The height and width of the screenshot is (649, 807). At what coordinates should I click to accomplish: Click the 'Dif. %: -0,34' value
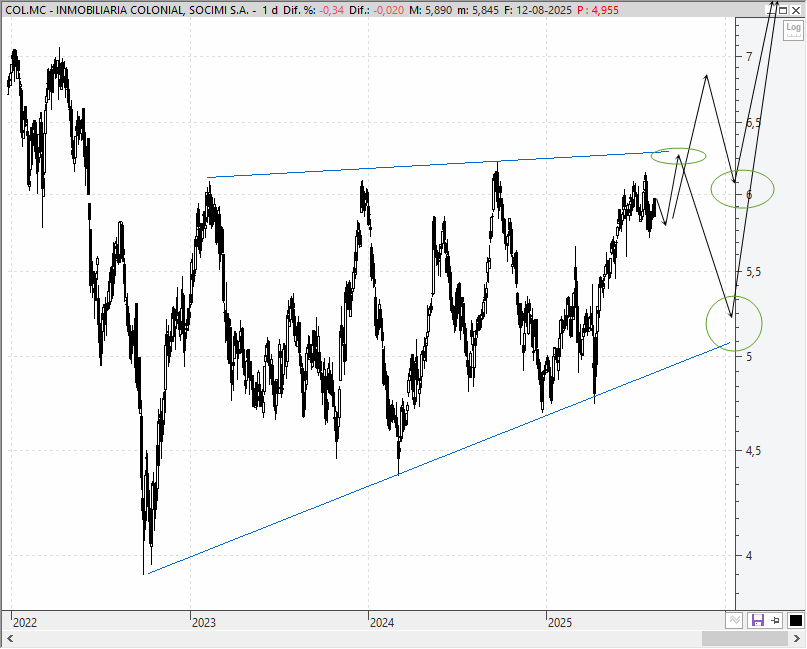(x=313, y=10)
